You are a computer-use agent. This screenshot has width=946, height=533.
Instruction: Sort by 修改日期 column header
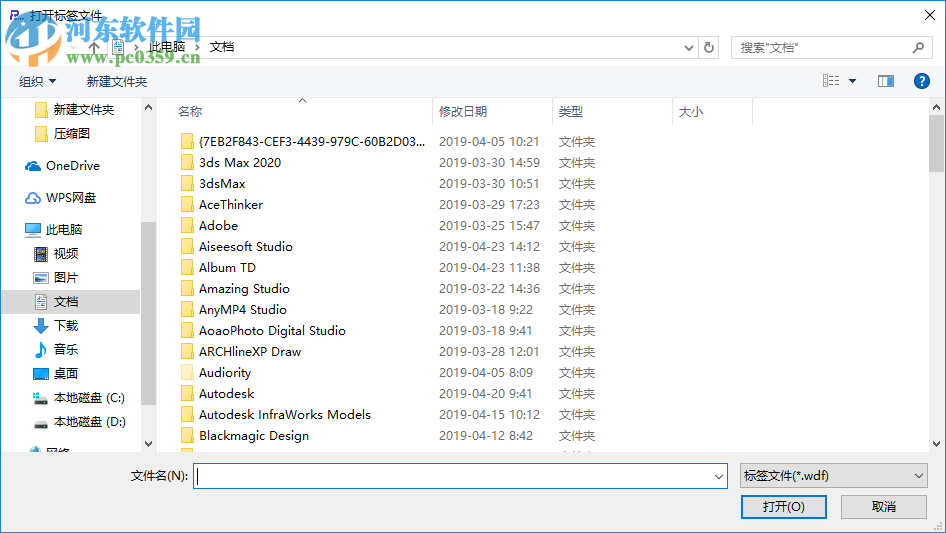463,112
